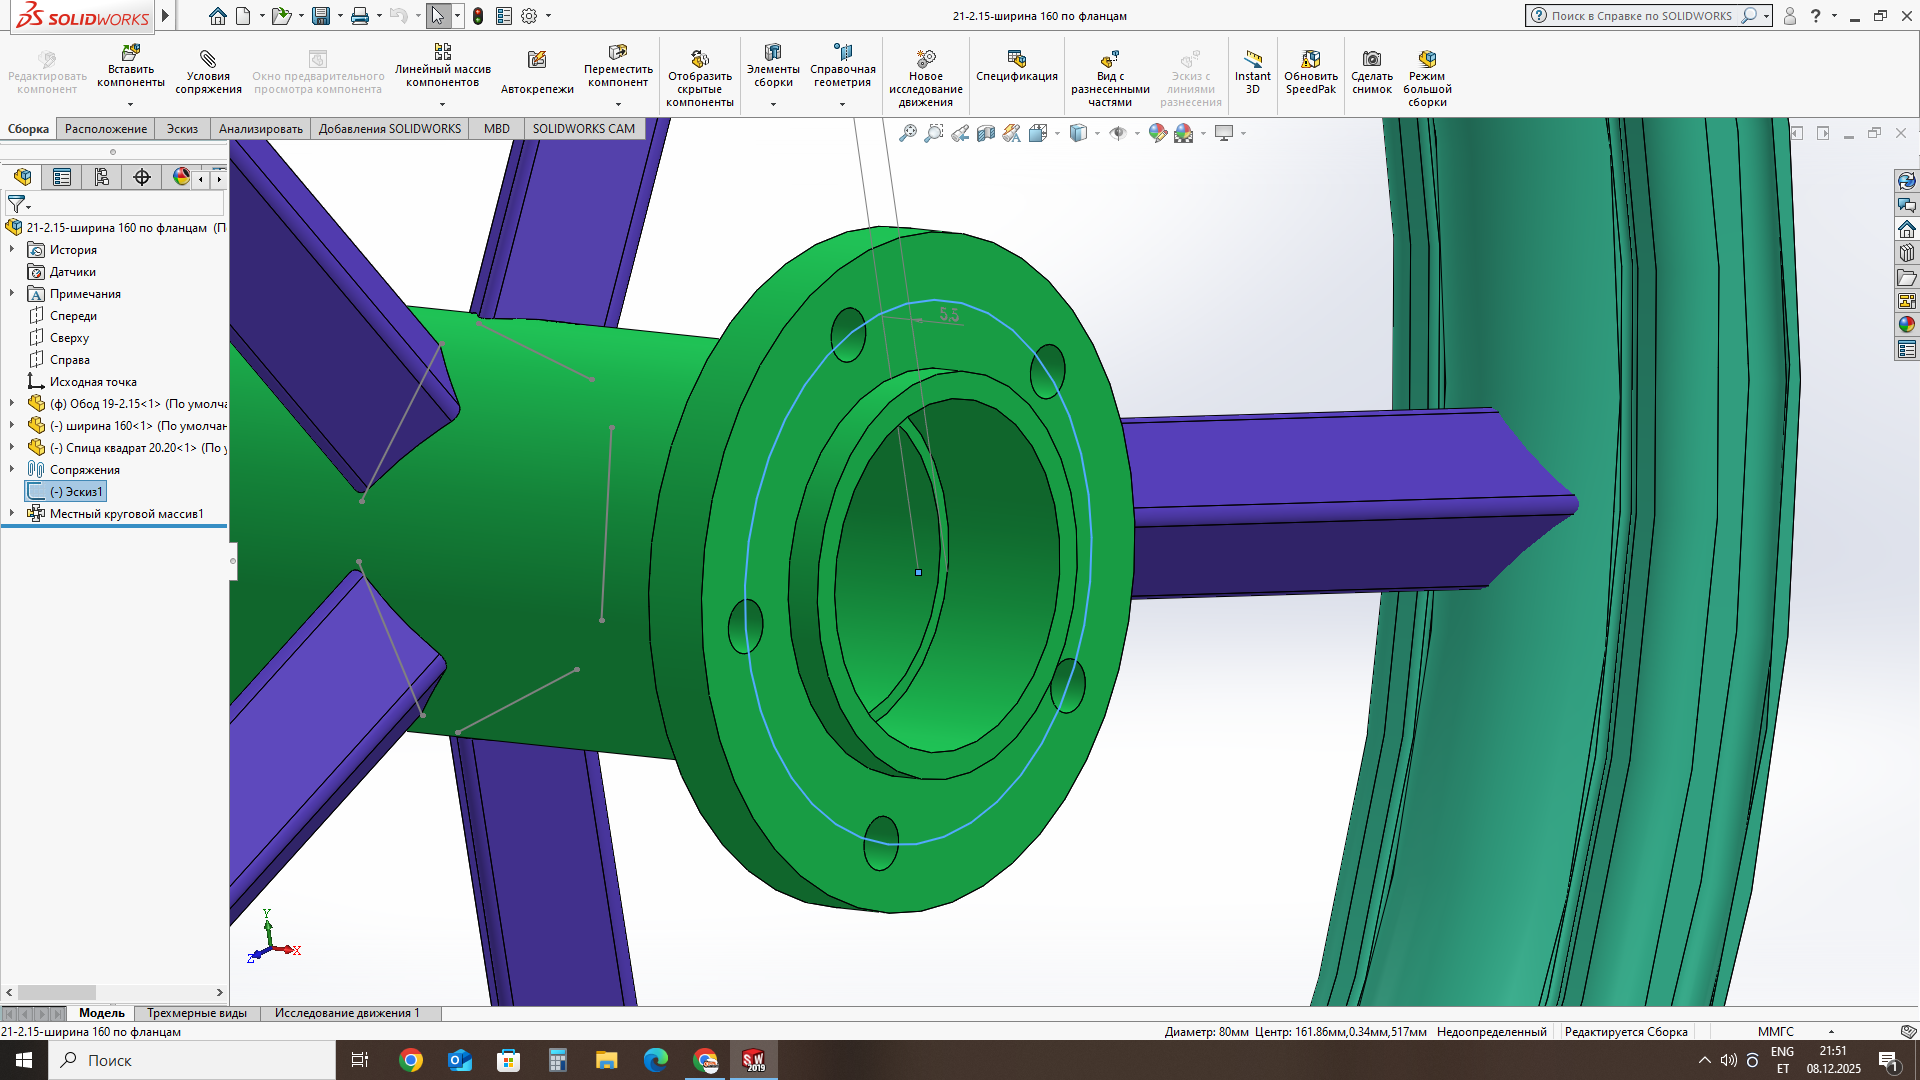
Task: Open the PropertyManager tab in the left panel
Action: (x=62, y=177)
